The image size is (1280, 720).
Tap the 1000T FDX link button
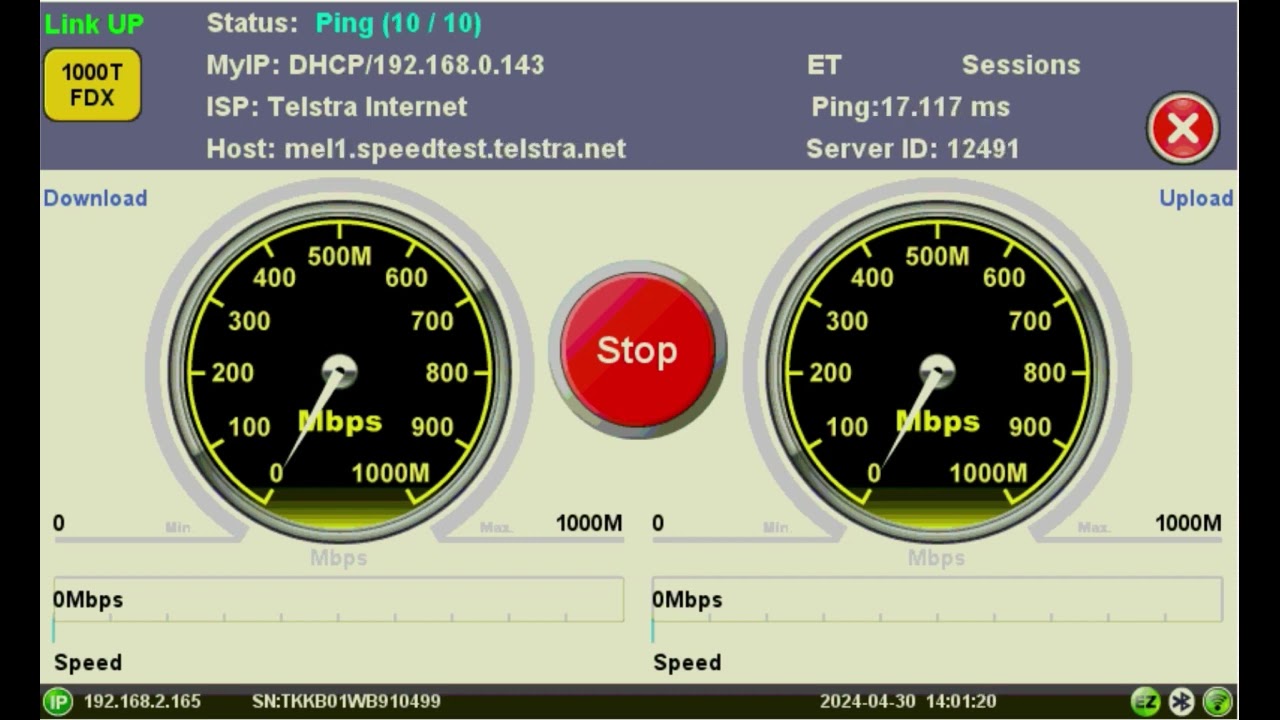92,85
